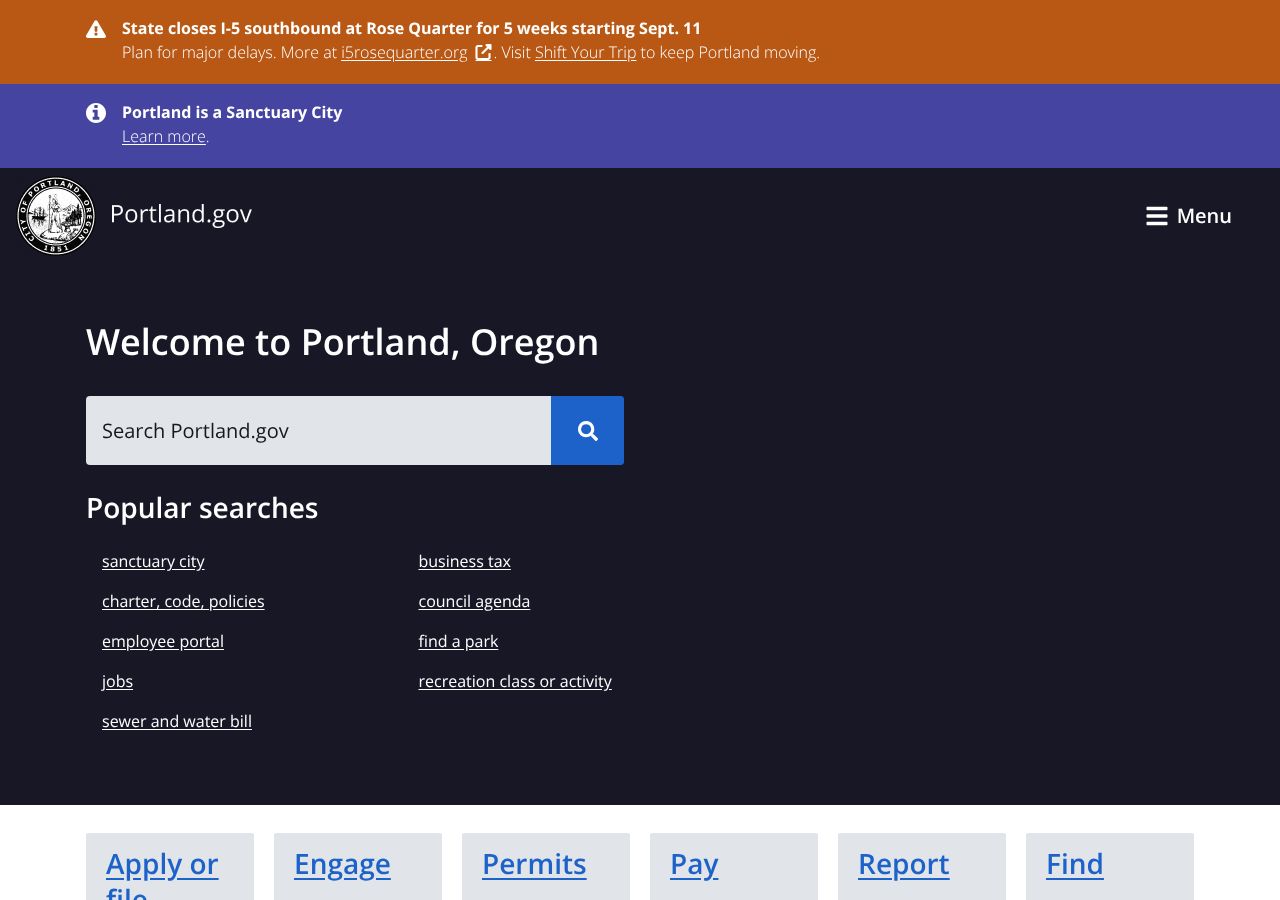Click the warning triangle alert icon
Viewport: 1280px width, 900px height.
coord(96,29)
